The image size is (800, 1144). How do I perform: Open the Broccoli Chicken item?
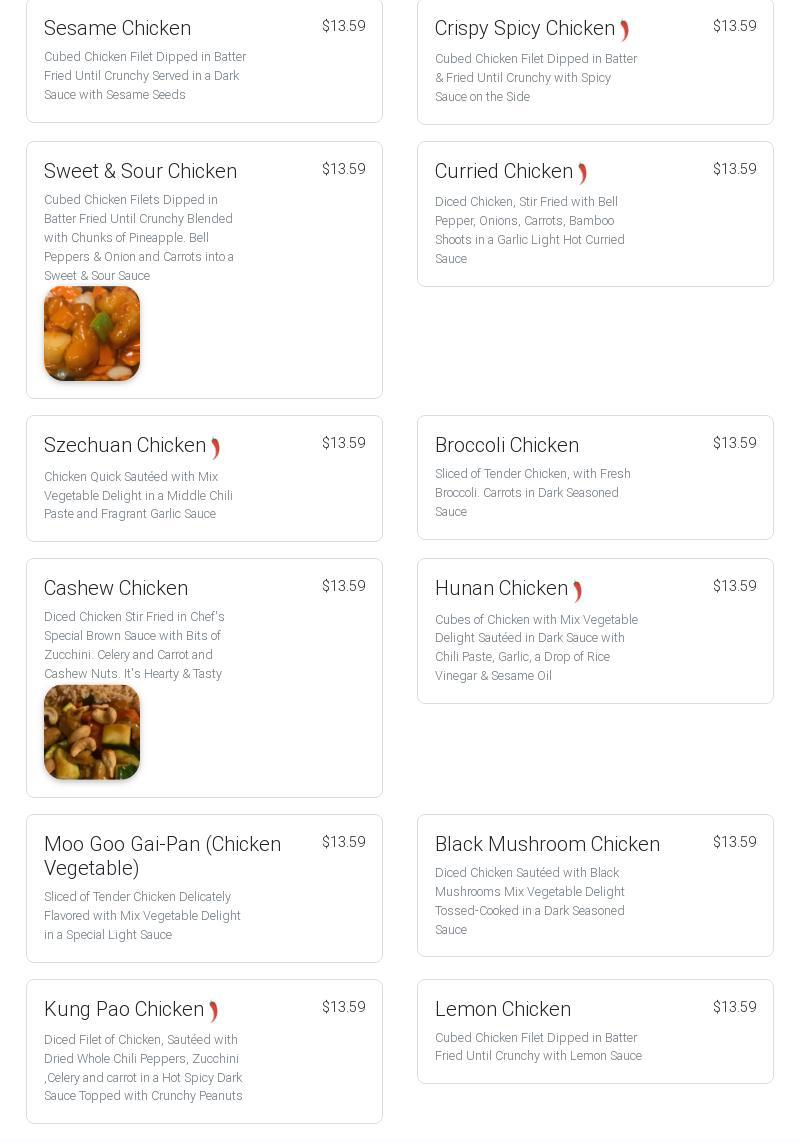[x=506, y=445]
